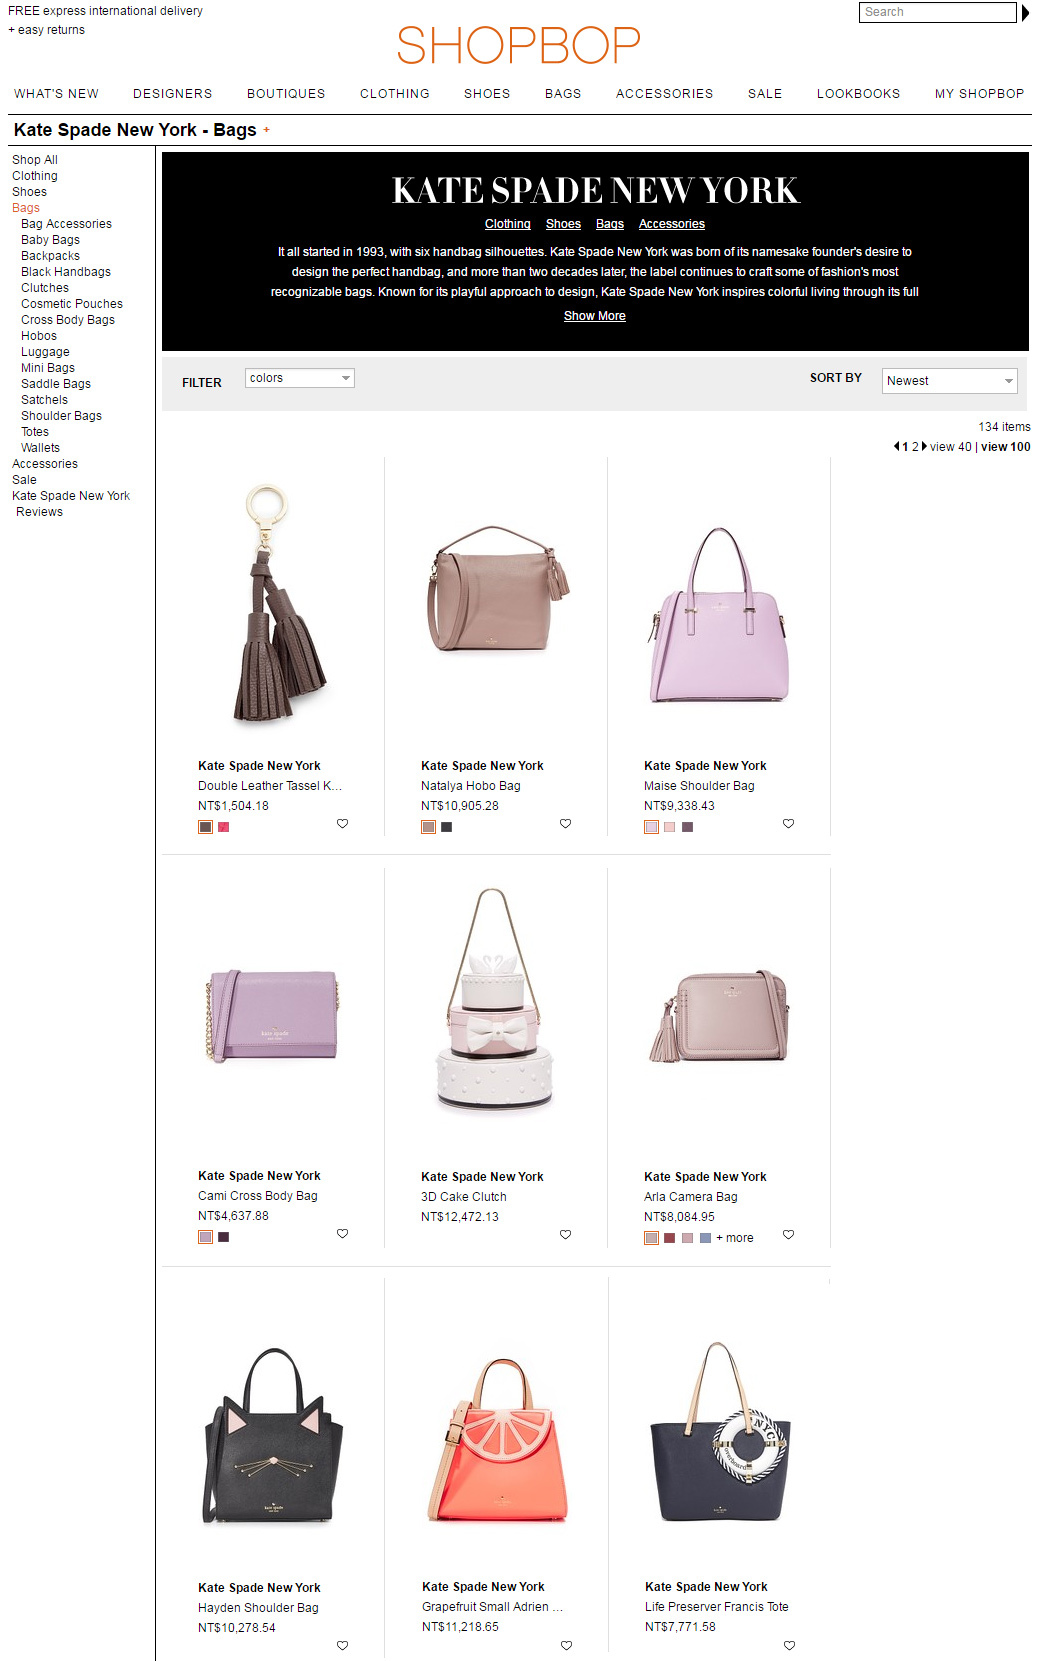The height and width of the screenshot is (1661, 1046).
Task: Select Satchels category in sidebar
Action: coord(45,400)
